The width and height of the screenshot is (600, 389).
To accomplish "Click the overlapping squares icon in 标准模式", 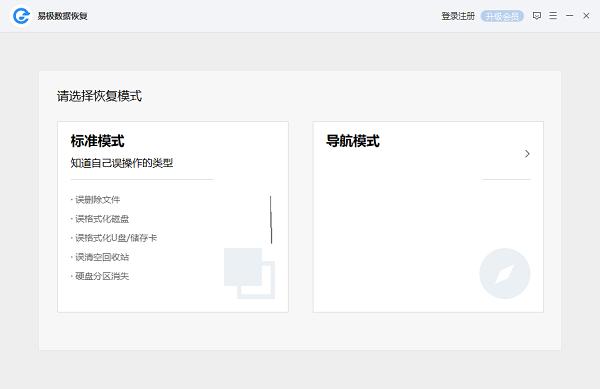I will 249,273.
